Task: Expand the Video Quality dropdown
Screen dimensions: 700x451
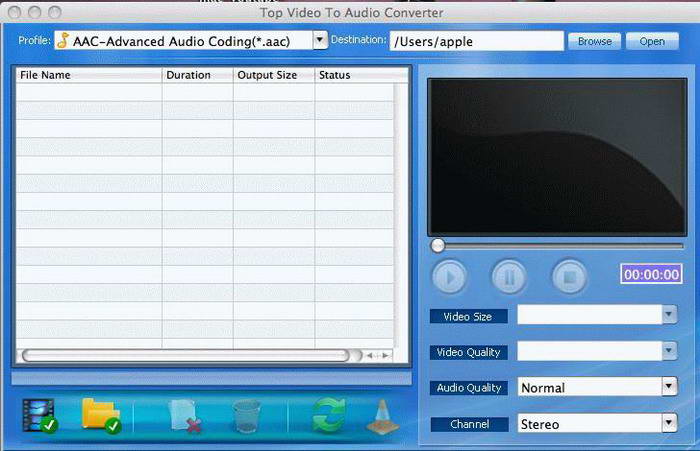Action: [669, 351]
